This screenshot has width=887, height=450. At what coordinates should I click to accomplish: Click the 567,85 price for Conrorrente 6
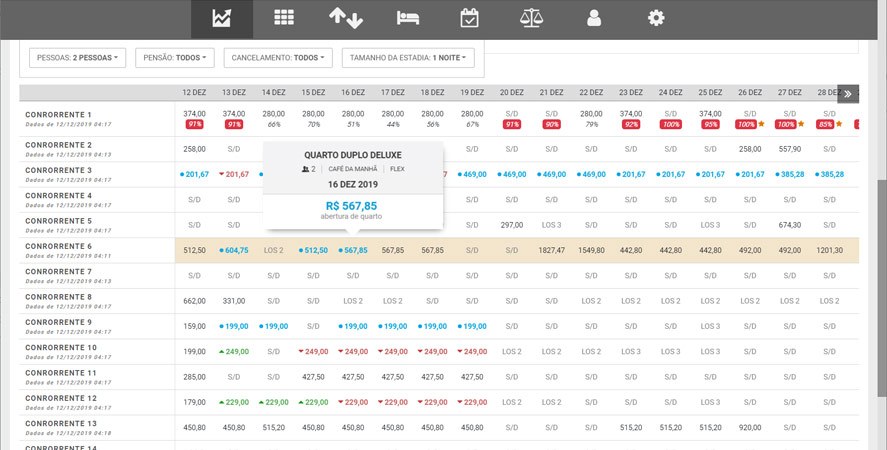(354, 250)
